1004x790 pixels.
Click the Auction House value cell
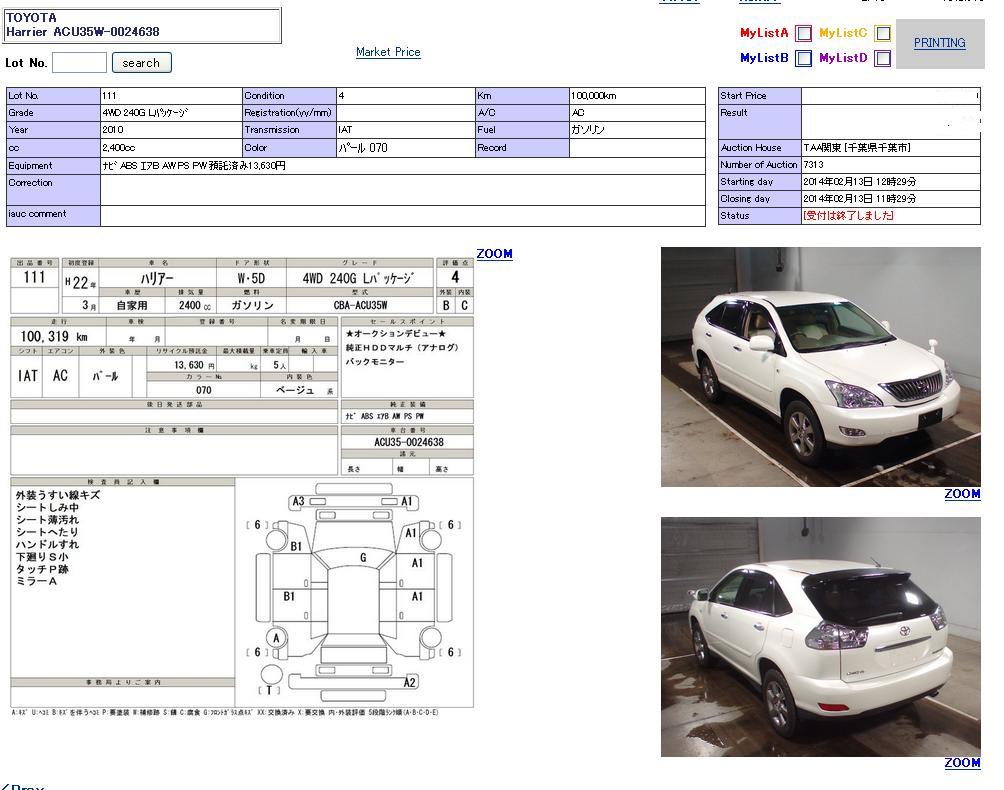pos(890,148)
